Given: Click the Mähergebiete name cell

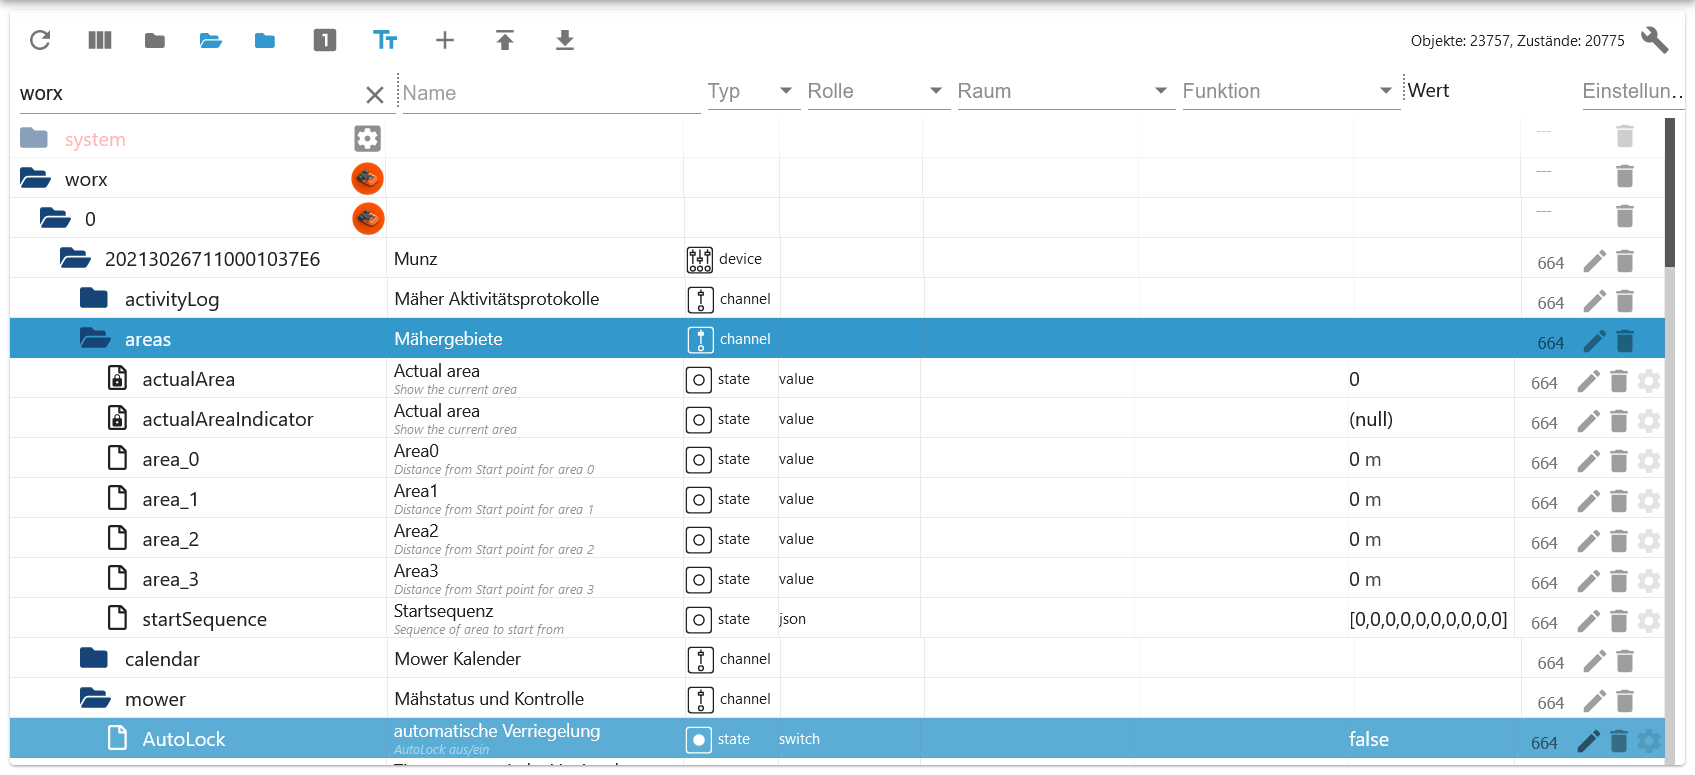Looking at the screenshot, I should tap(448, 339).
